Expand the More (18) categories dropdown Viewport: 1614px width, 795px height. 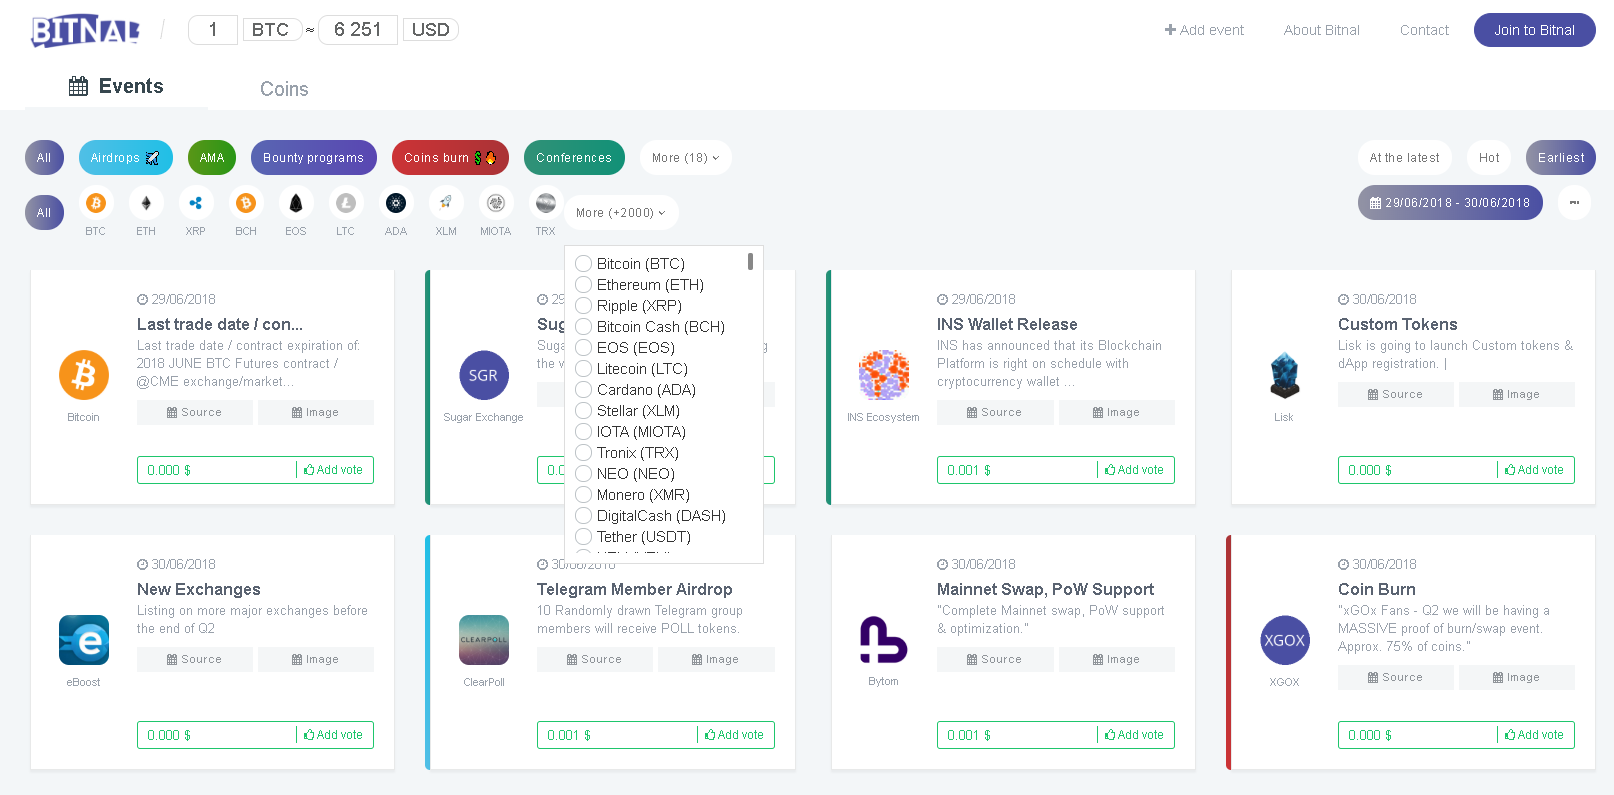686,158
